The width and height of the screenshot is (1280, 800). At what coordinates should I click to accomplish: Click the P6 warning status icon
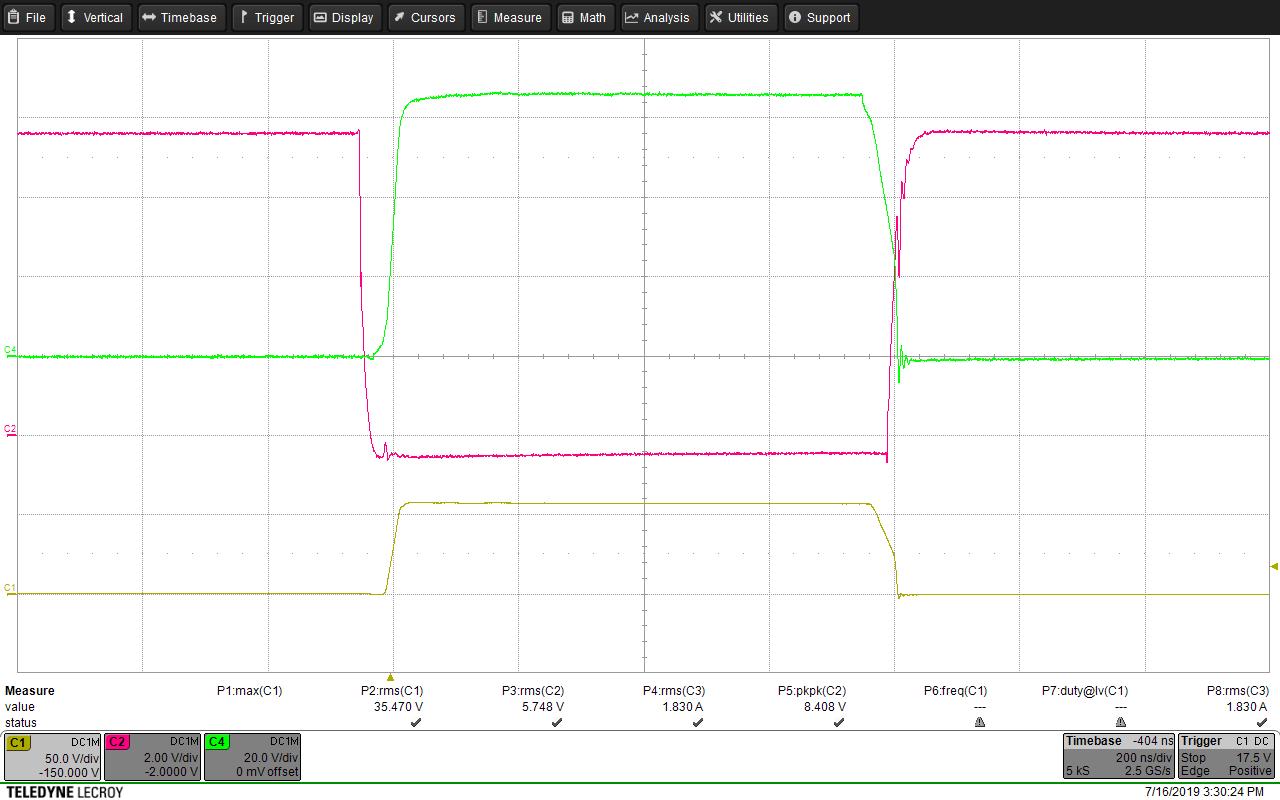980,722
